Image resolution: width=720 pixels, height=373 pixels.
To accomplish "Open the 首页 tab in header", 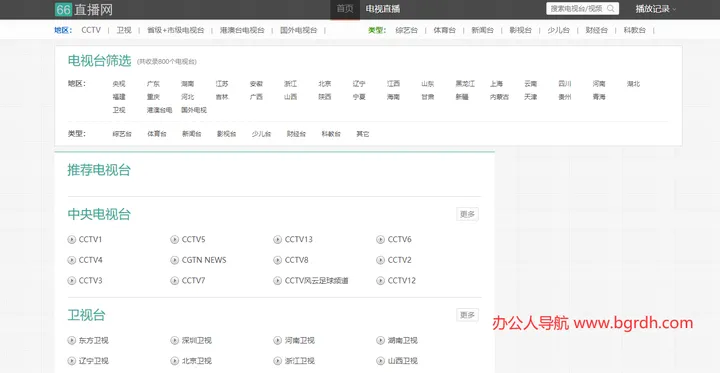I will point(345,9).
